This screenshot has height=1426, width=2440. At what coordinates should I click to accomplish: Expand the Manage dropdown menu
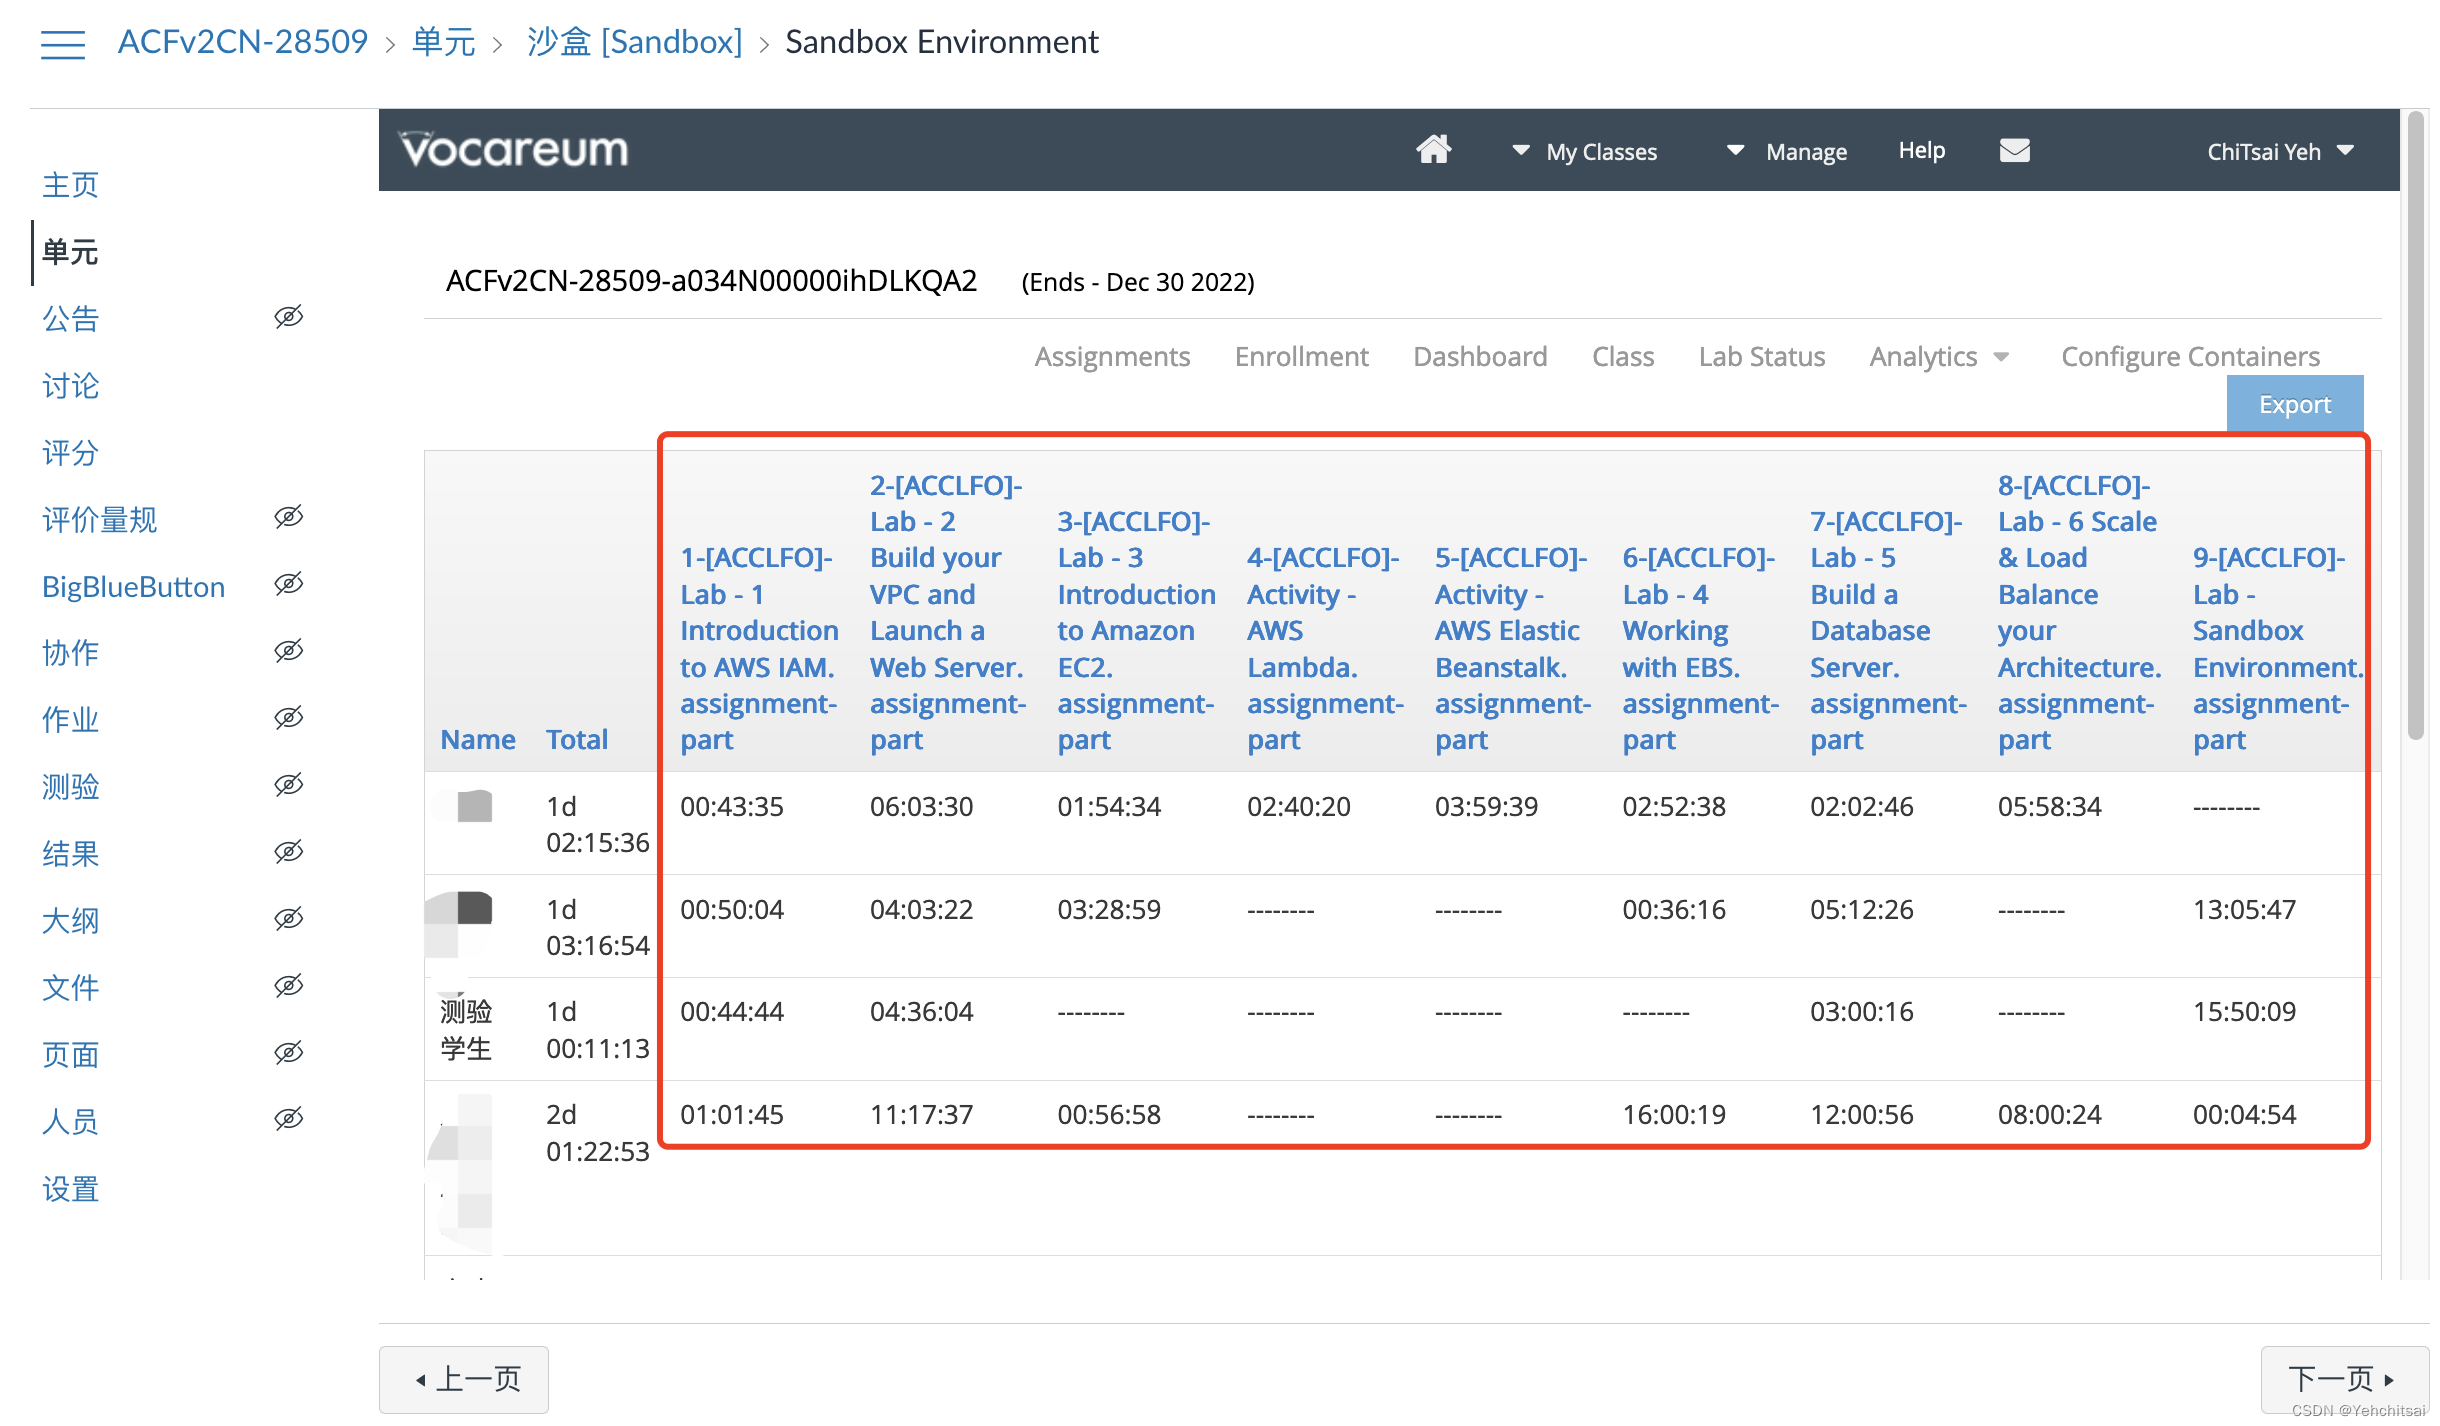tap(1787, 152)
